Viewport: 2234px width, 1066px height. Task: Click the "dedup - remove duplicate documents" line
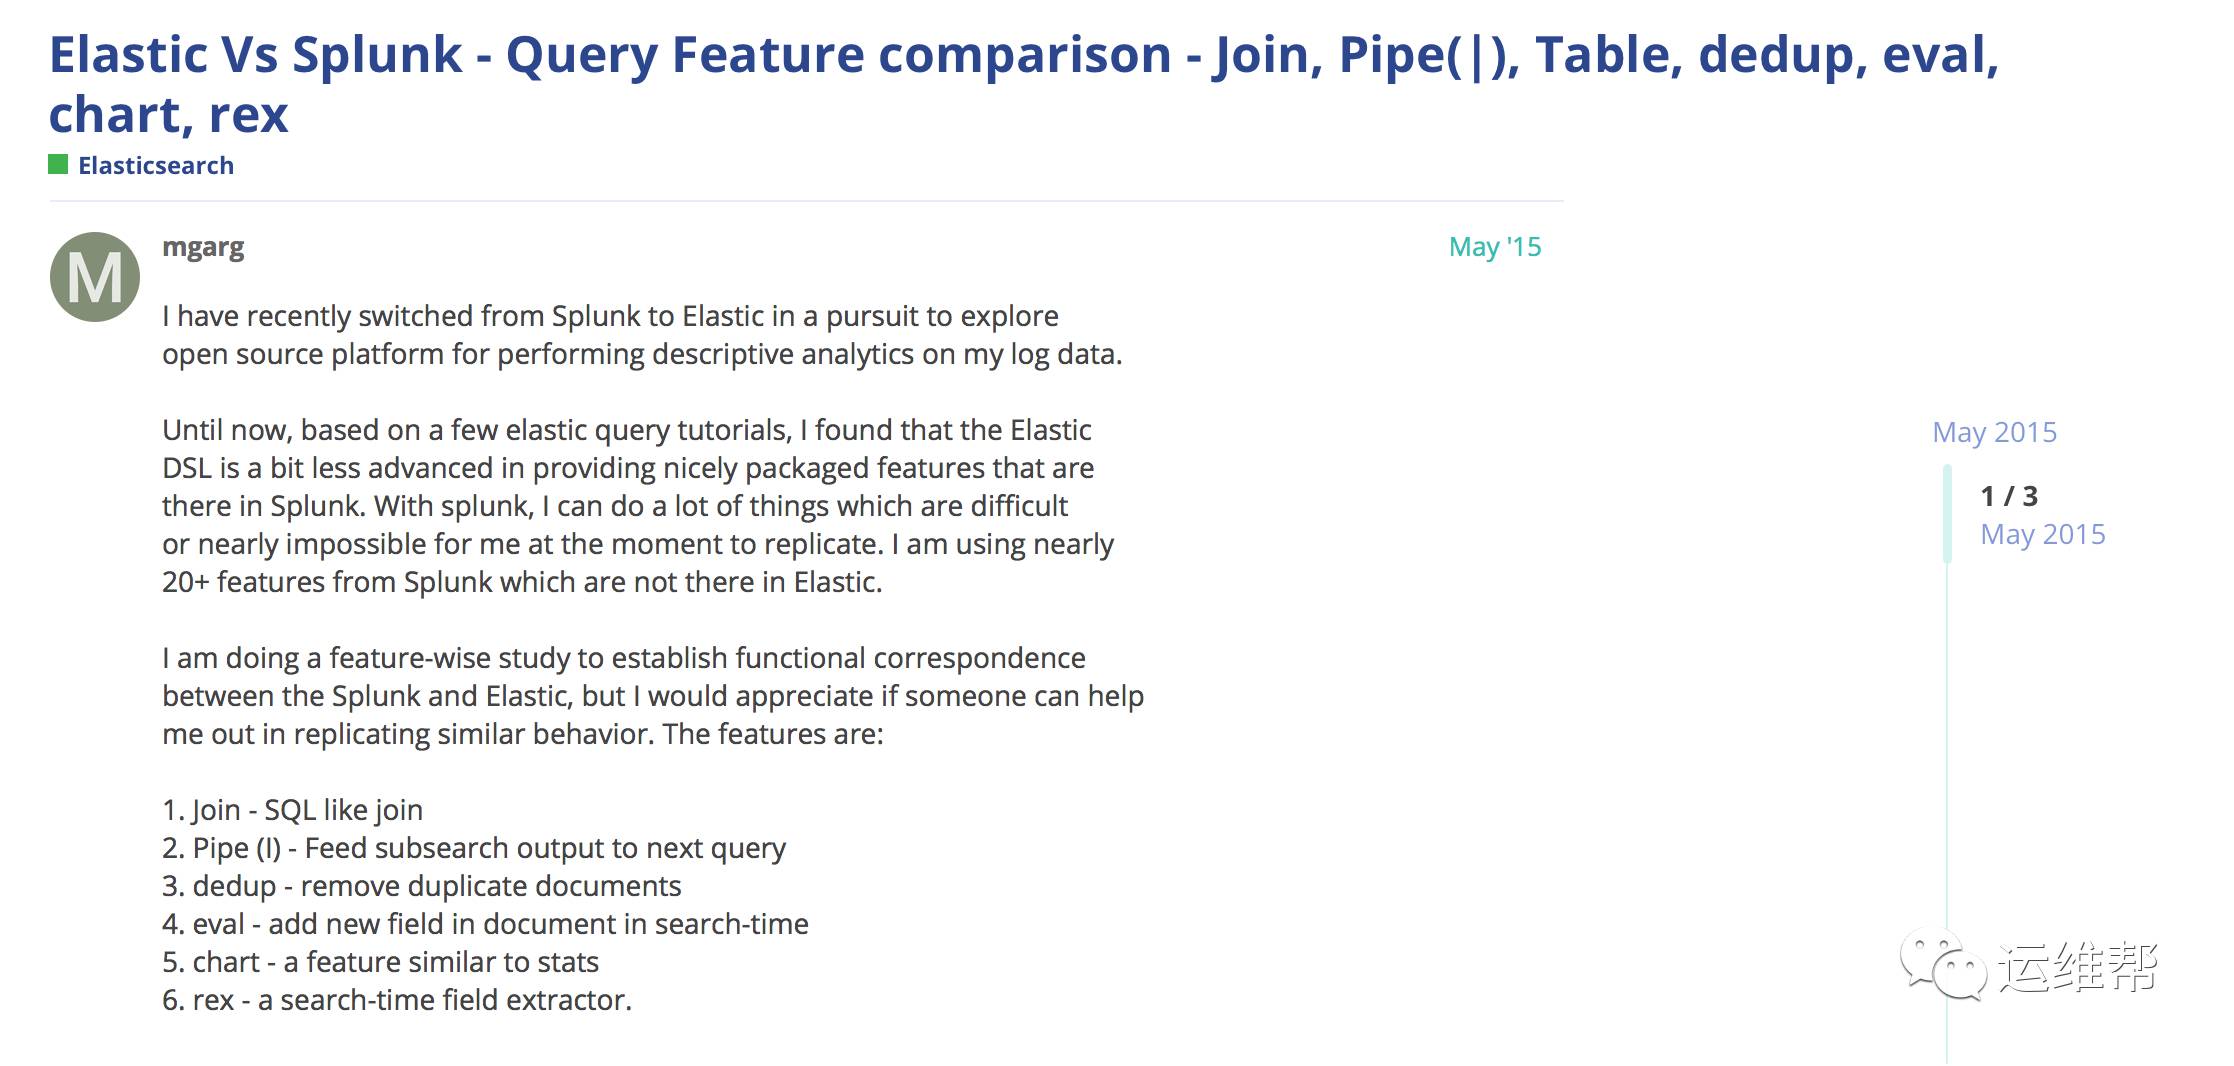pyautogui.click(x=422, y=886)
